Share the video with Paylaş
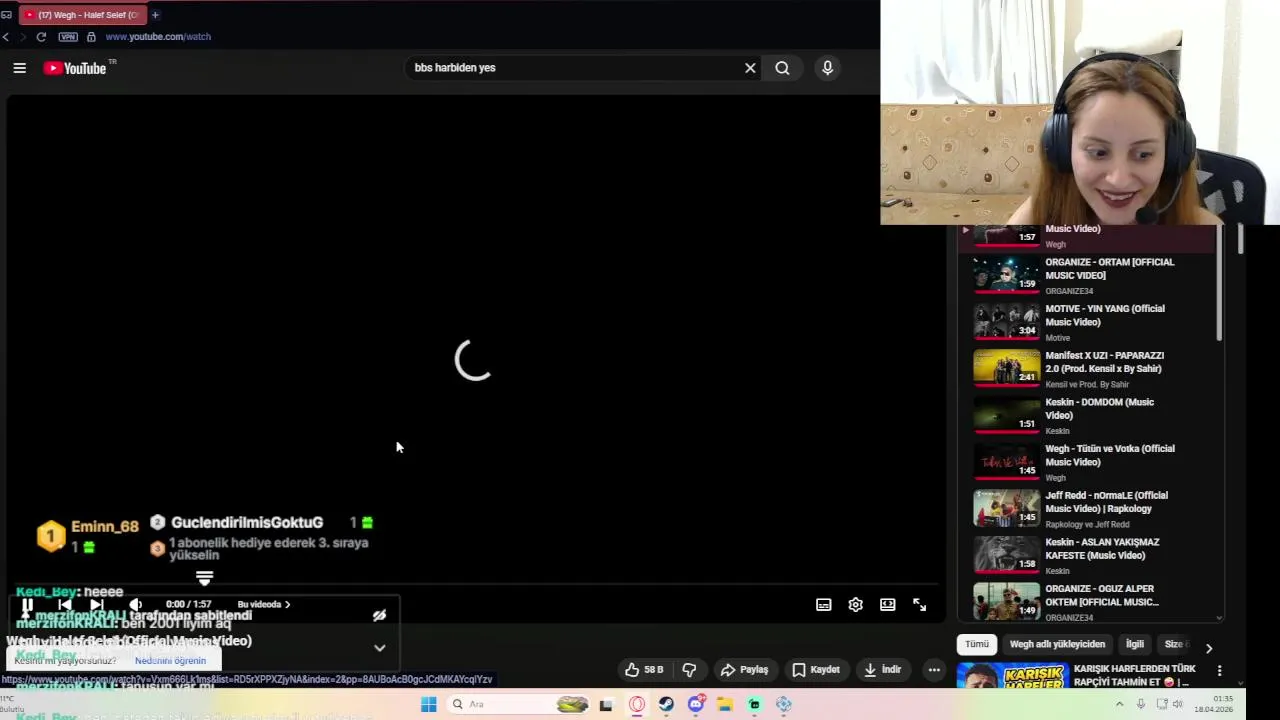1280x720 pixels. [x=745, y=670]
